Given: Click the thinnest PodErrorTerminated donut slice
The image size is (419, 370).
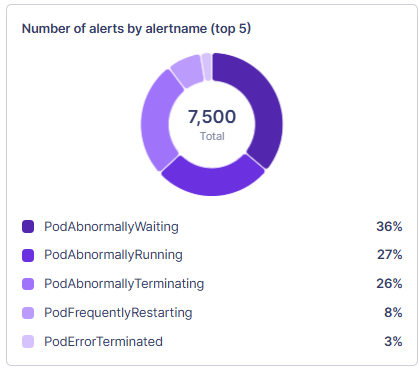Looking at the screenshot, I should click(x=207, y=67).
